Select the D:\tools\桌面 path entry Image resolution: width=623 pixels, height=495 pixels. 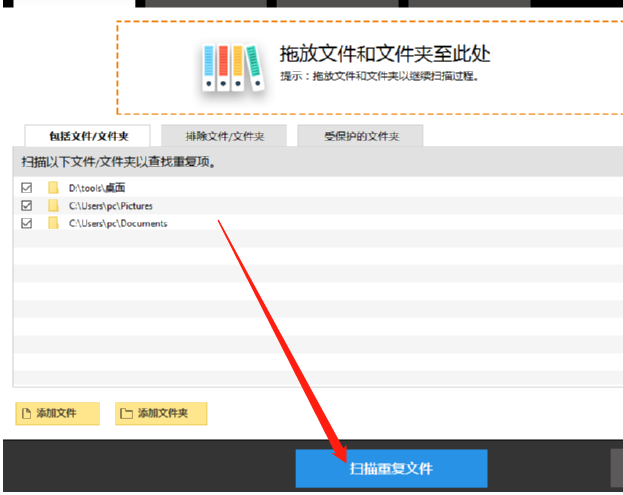tap(97, 188)
